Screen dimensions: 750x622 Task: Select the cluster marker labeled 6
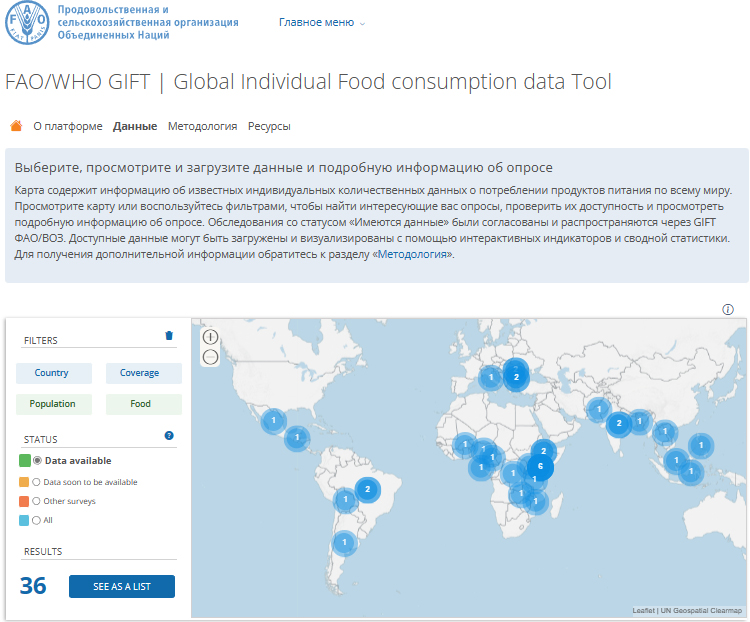click(540, 467)
